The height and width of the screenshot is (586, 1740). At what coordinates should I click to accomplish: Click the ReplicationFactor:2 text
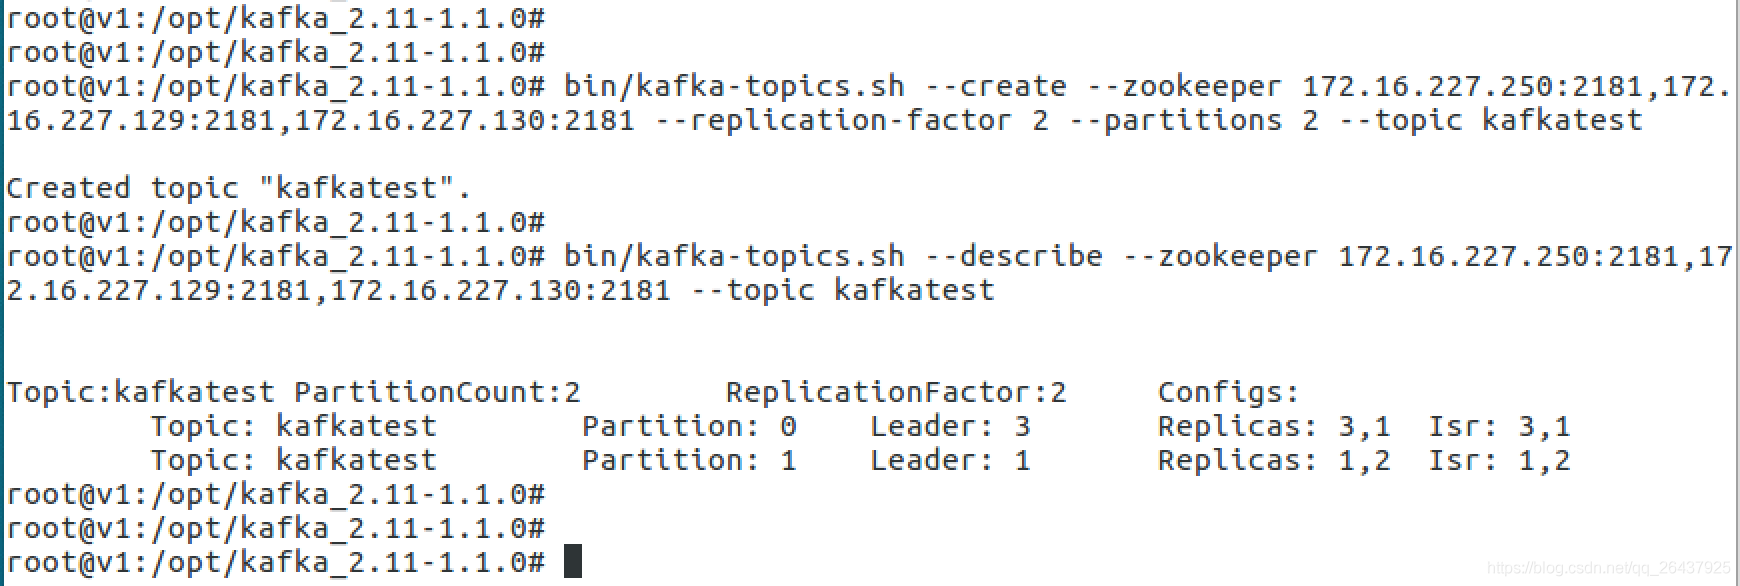tap(896, 392)
